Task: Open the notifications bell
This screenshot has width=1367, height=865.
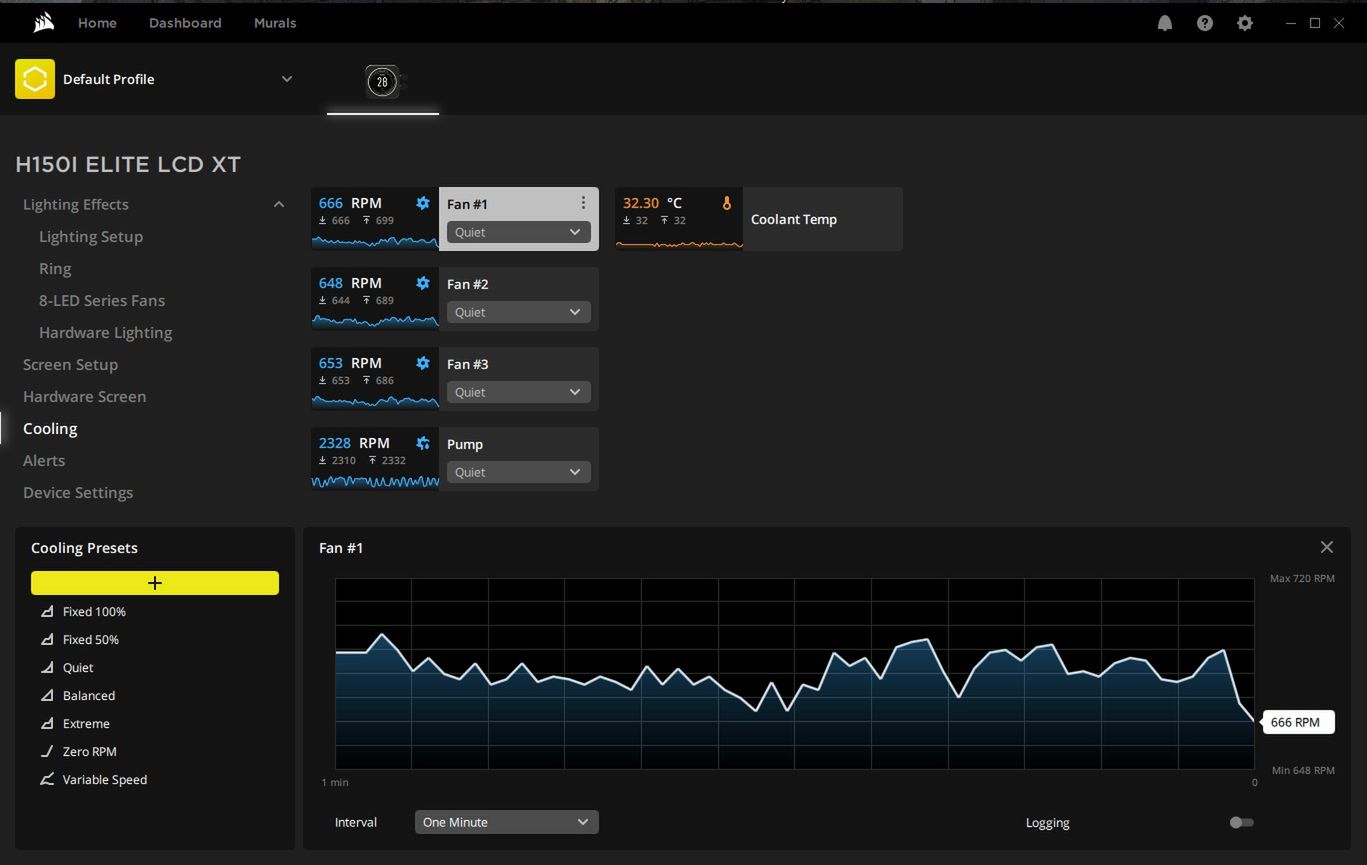Action: (x=1165, y=23)
